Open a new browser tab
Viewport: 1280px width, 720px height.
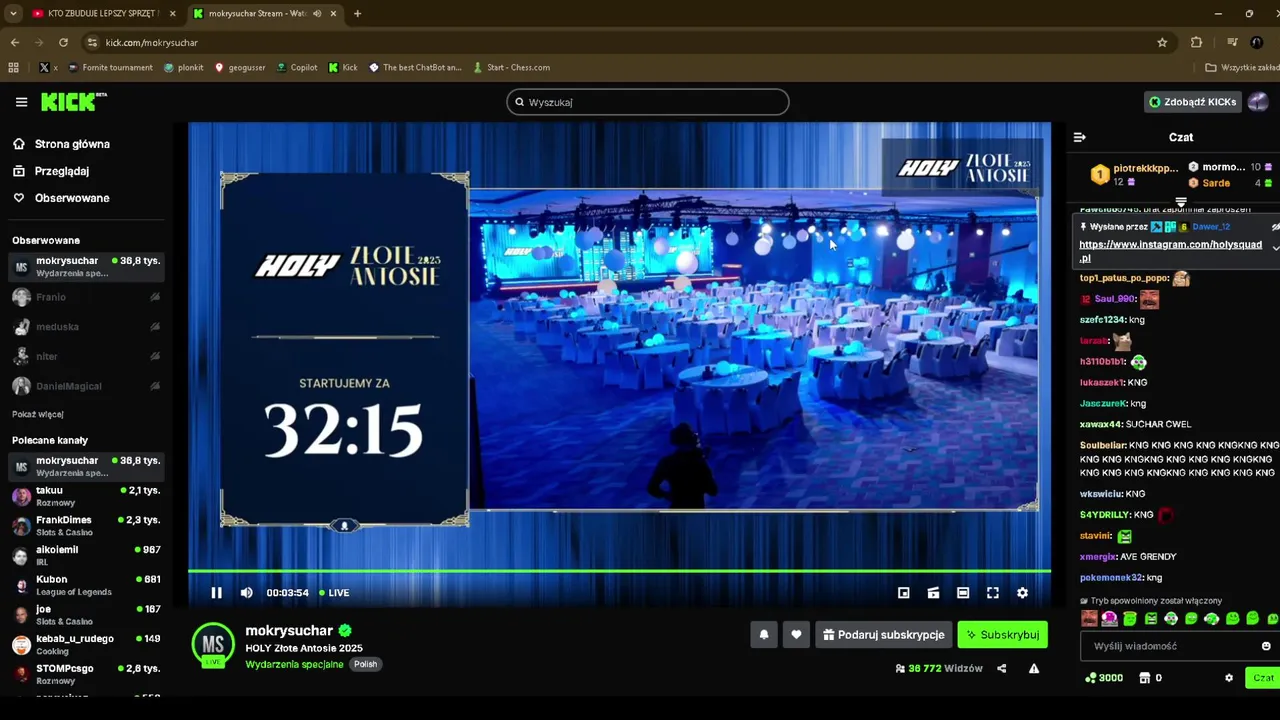point(357,14)
